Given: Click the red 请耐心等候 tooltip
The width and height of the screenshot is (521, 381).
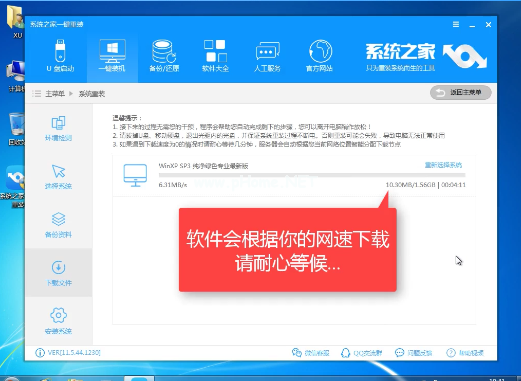Looking at the screenshot, I should coord(288,250).
